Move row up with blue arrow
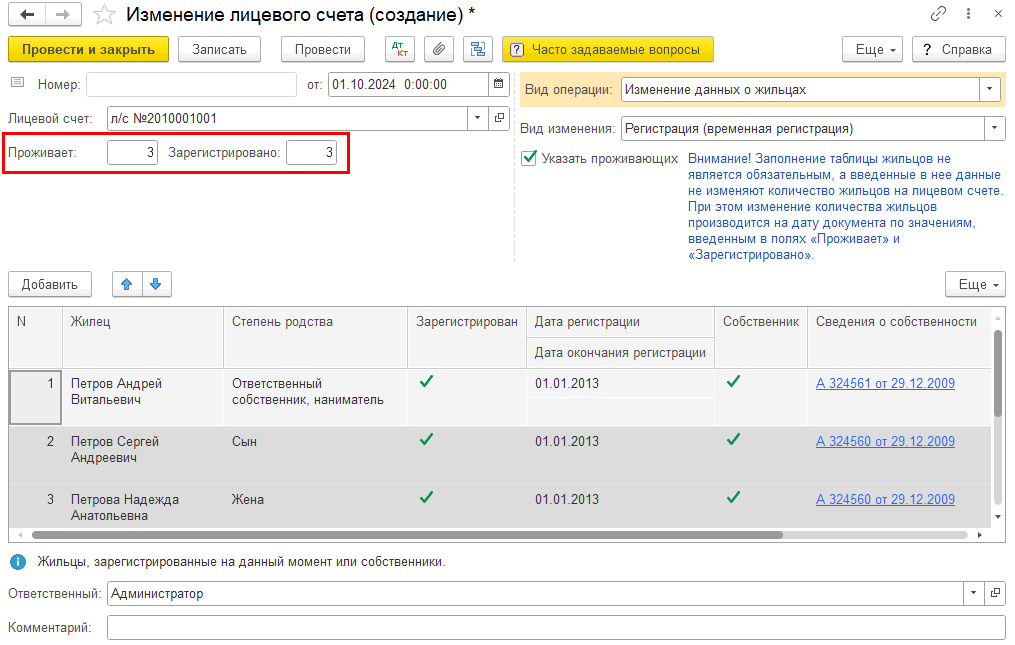Viewport: 1015px width, 645px height. [126, 285]
